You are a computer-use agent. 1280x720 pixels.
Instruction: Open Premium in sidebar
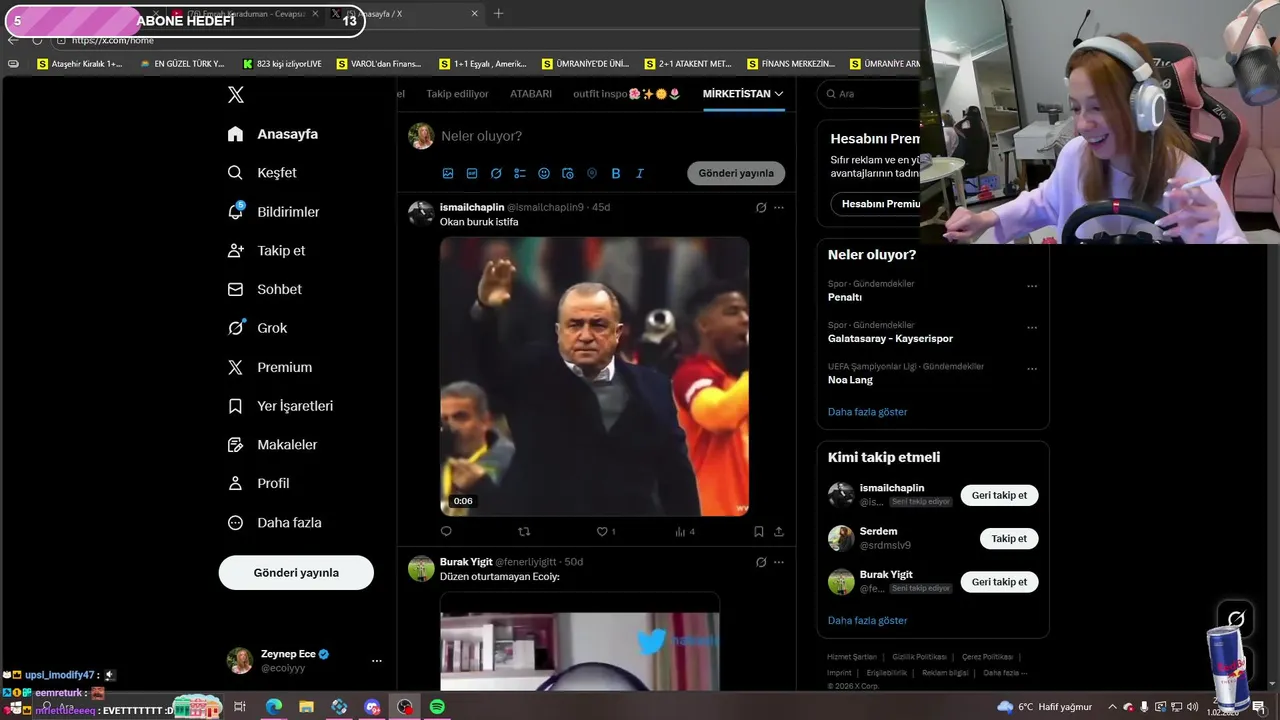(269, 367)
